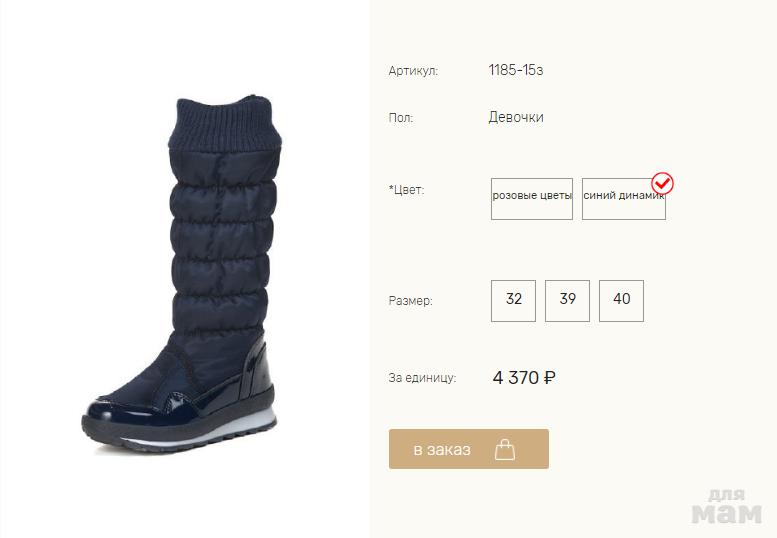777x538 pixels.
Task: Click the article number 1185-15з
Action: coord(516,70)
